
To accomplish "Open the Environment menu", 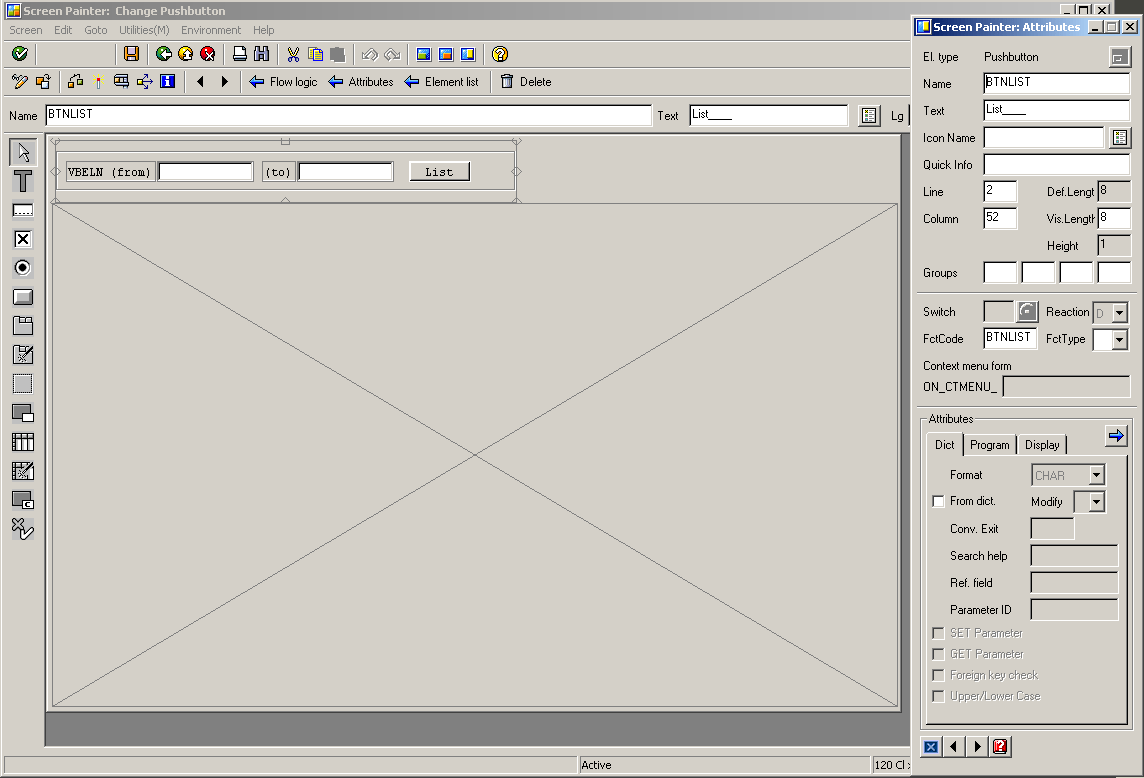I will coord(211,30).
